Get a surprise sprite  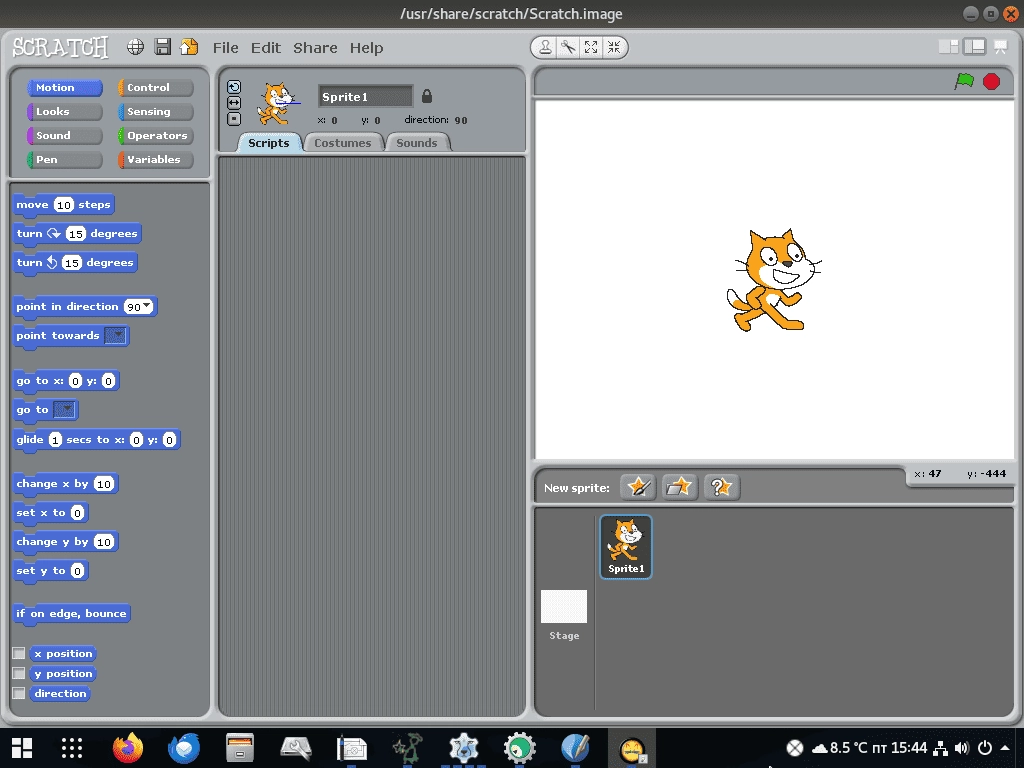pyautogui.click(x=721, y=487)
